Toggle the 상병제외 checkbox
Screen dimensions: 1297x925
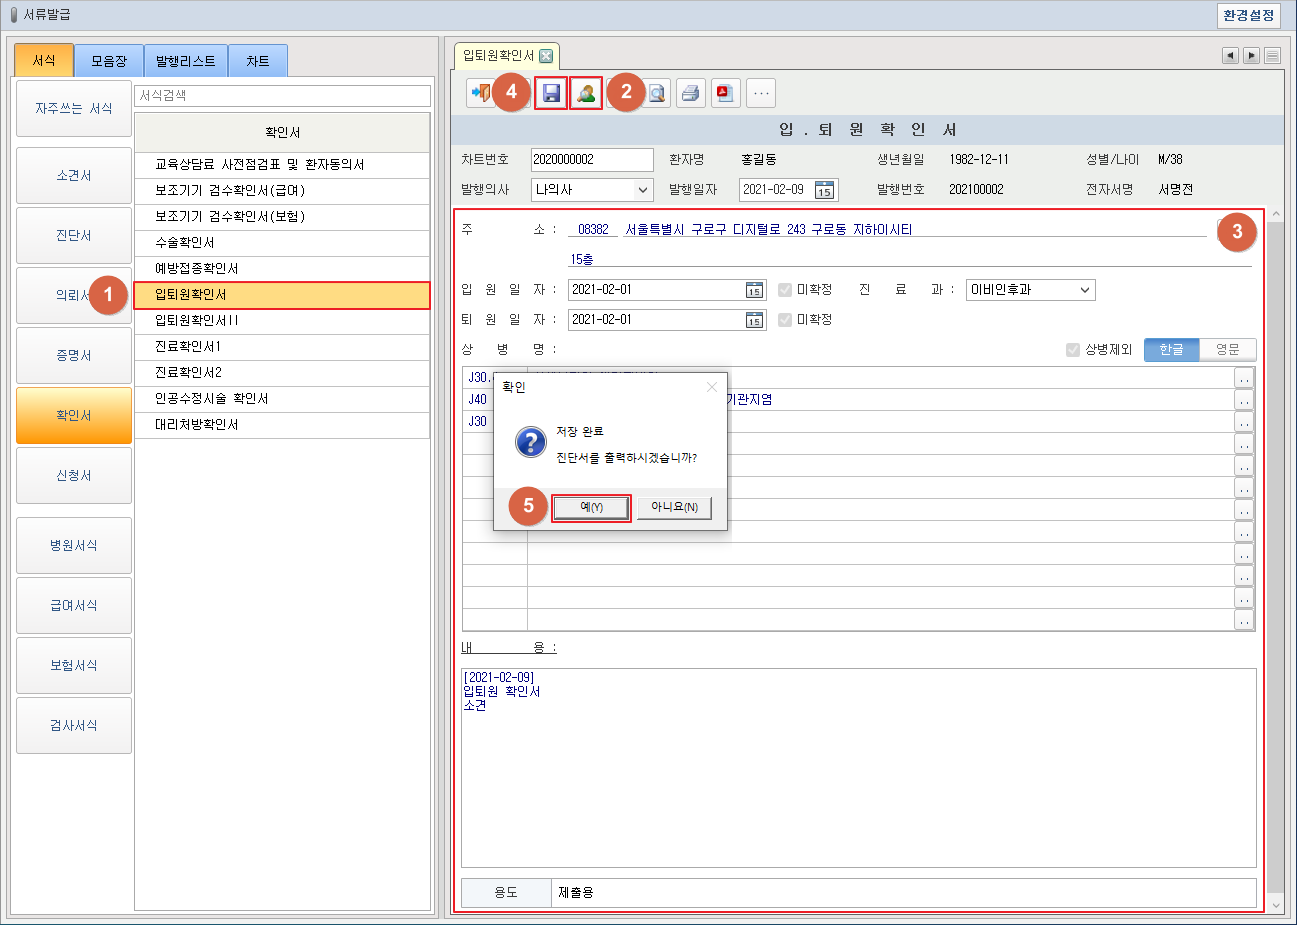pyautogui.click(x=1073, y=349)
